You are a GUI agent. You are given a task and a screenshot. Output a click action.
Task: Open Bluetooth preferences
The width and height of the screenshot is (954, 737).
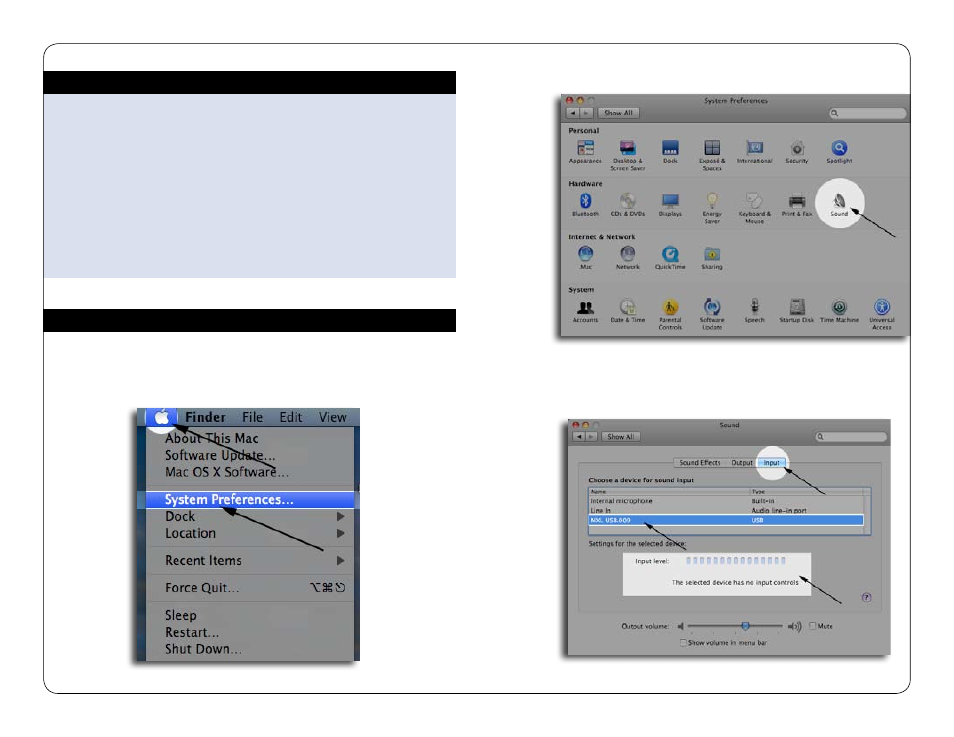click(585, 204)
